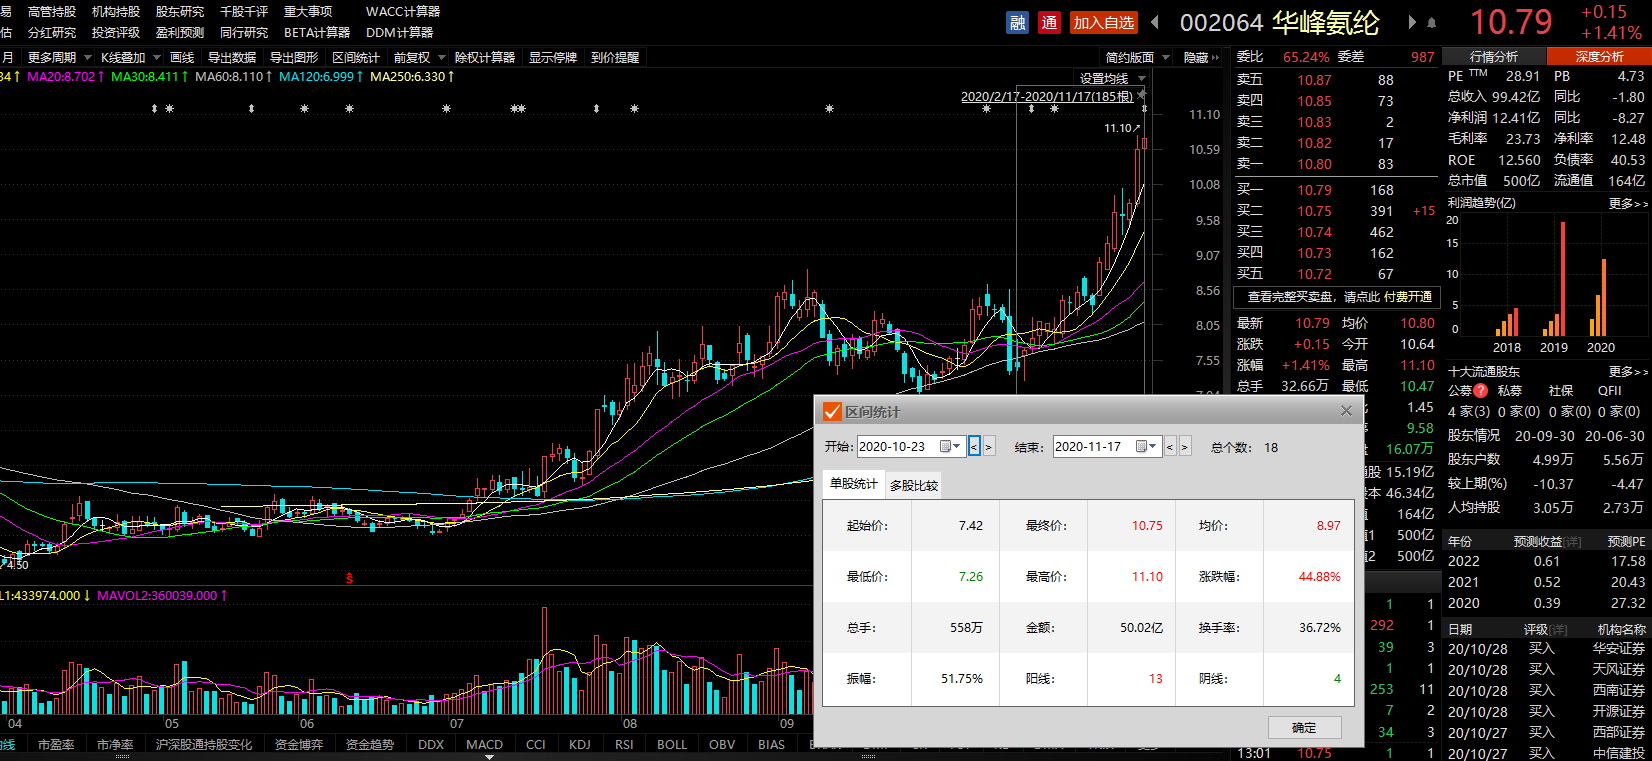Step the start date forward one day
This screenshot has width=1652, height=761.
pos(989,447)
